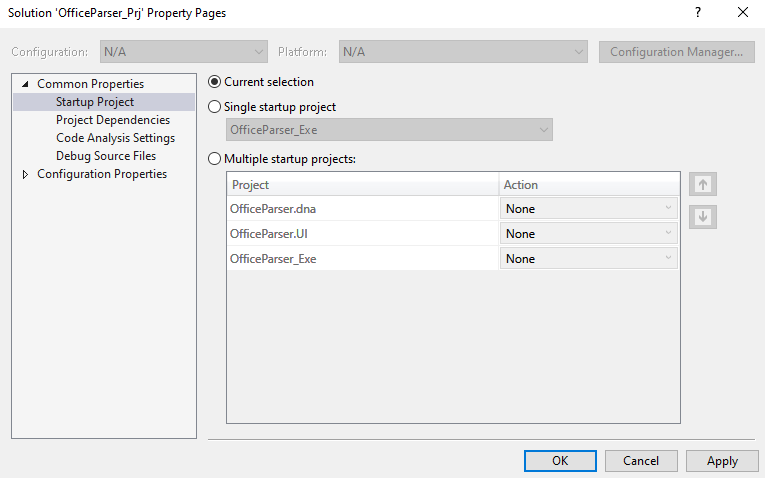The image size is (765, 478).
Task: Click the move down arrow button
Action: (x=703, y=217)
